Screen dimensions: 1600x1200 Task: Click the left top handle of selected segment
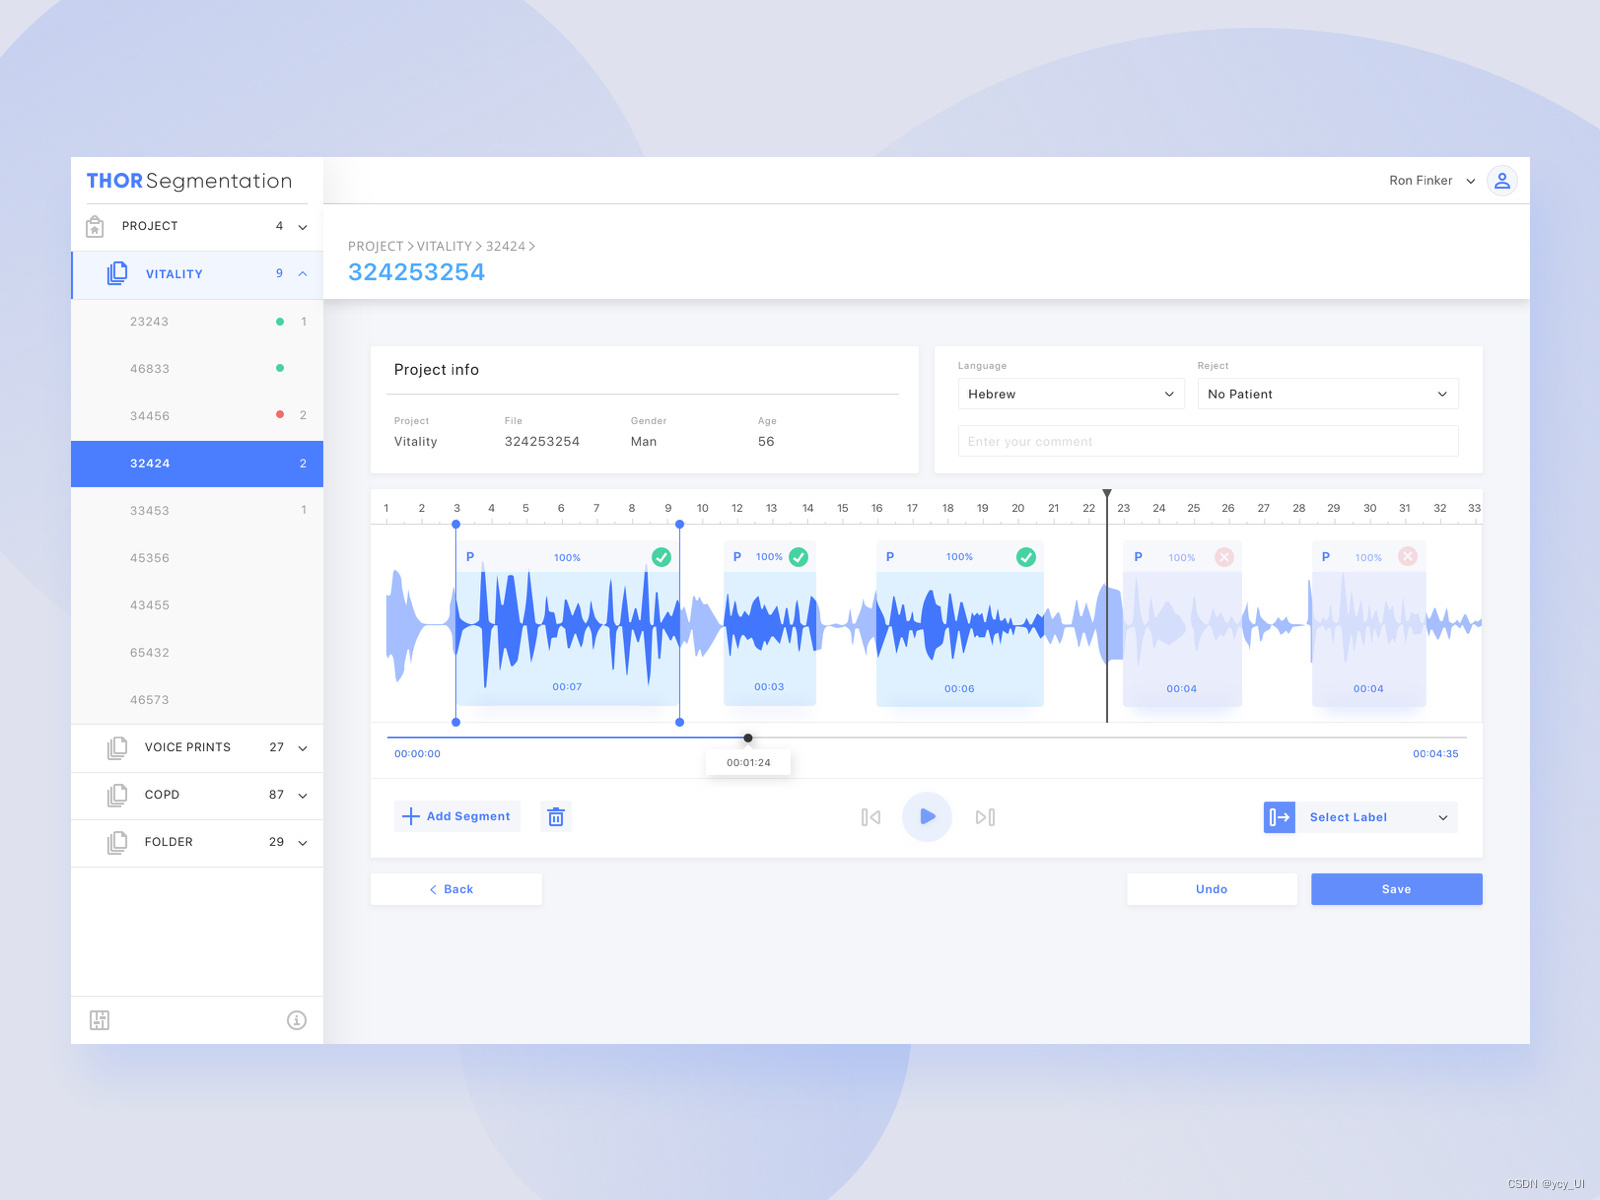456,524
